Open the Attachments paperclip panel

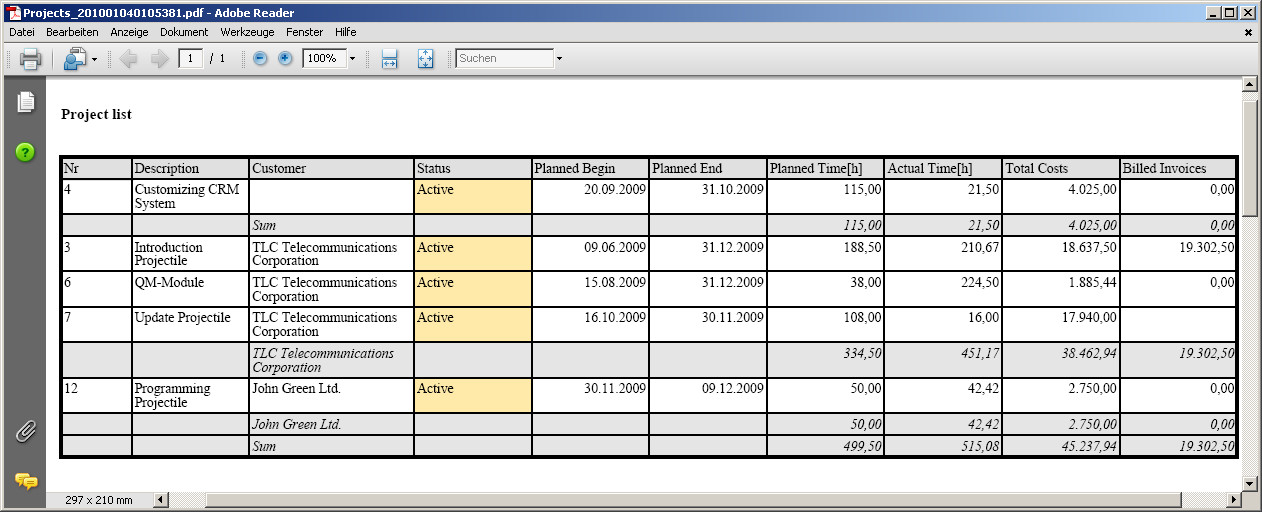(x=26, y=431)
